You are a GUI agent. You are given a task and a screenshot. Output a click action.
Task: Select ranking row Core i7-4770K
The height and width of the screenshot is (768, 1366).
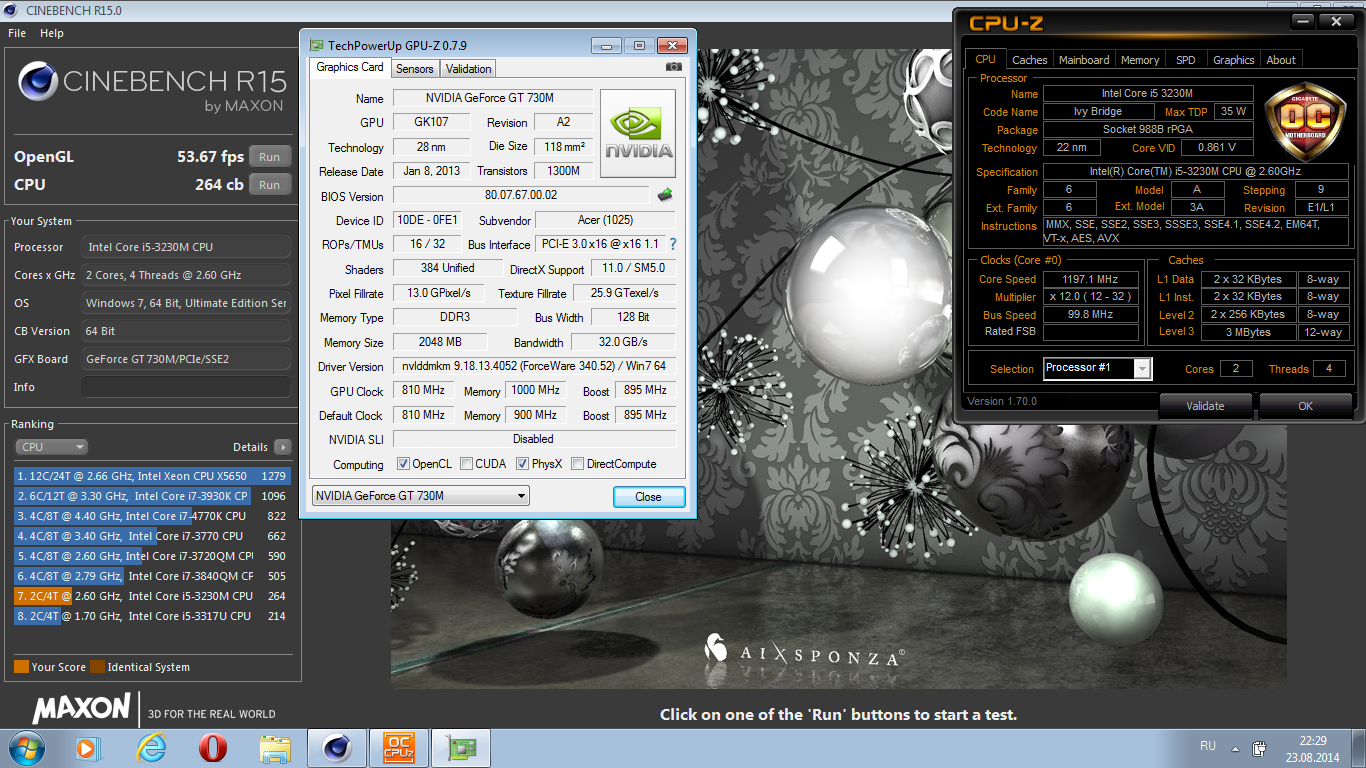click(x=151, y=516)
